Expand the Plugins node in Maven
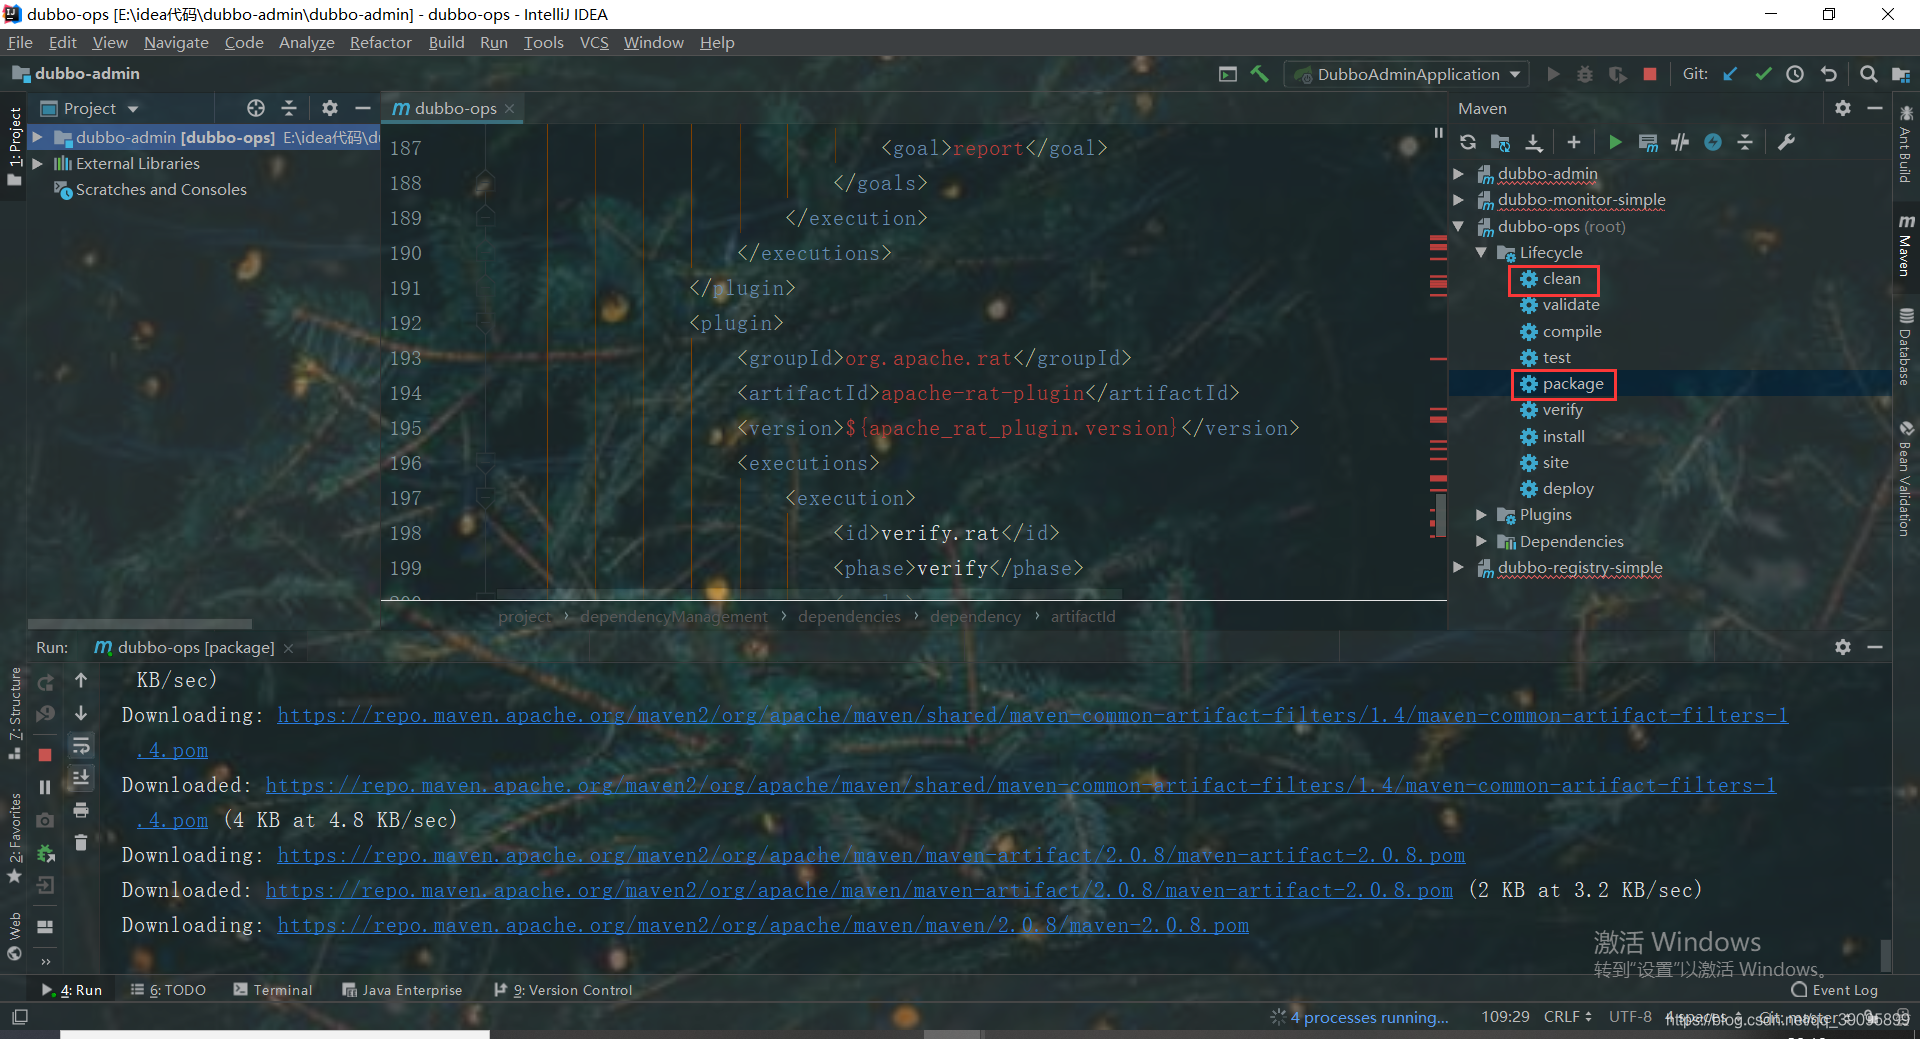1920x1039 pixels. click(x=1481, y=515)
